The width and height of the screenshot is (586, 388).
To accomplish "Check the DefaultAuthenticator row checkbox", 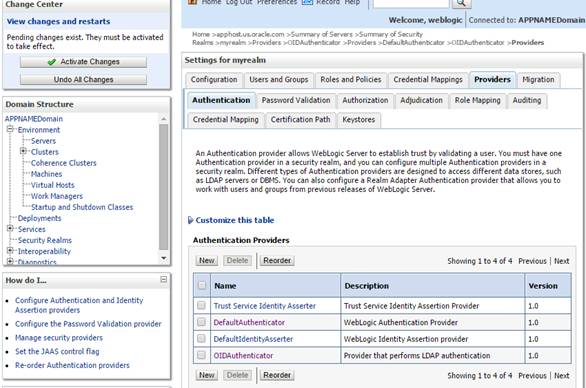I will click(x=201, y=322).
